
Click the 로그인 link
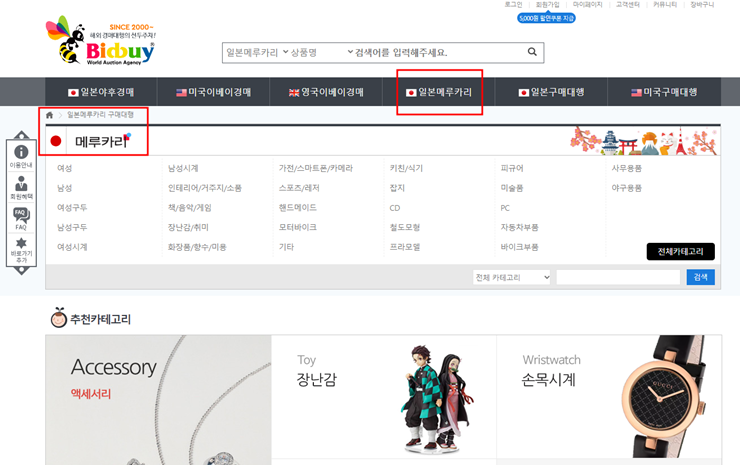[513, 5]
